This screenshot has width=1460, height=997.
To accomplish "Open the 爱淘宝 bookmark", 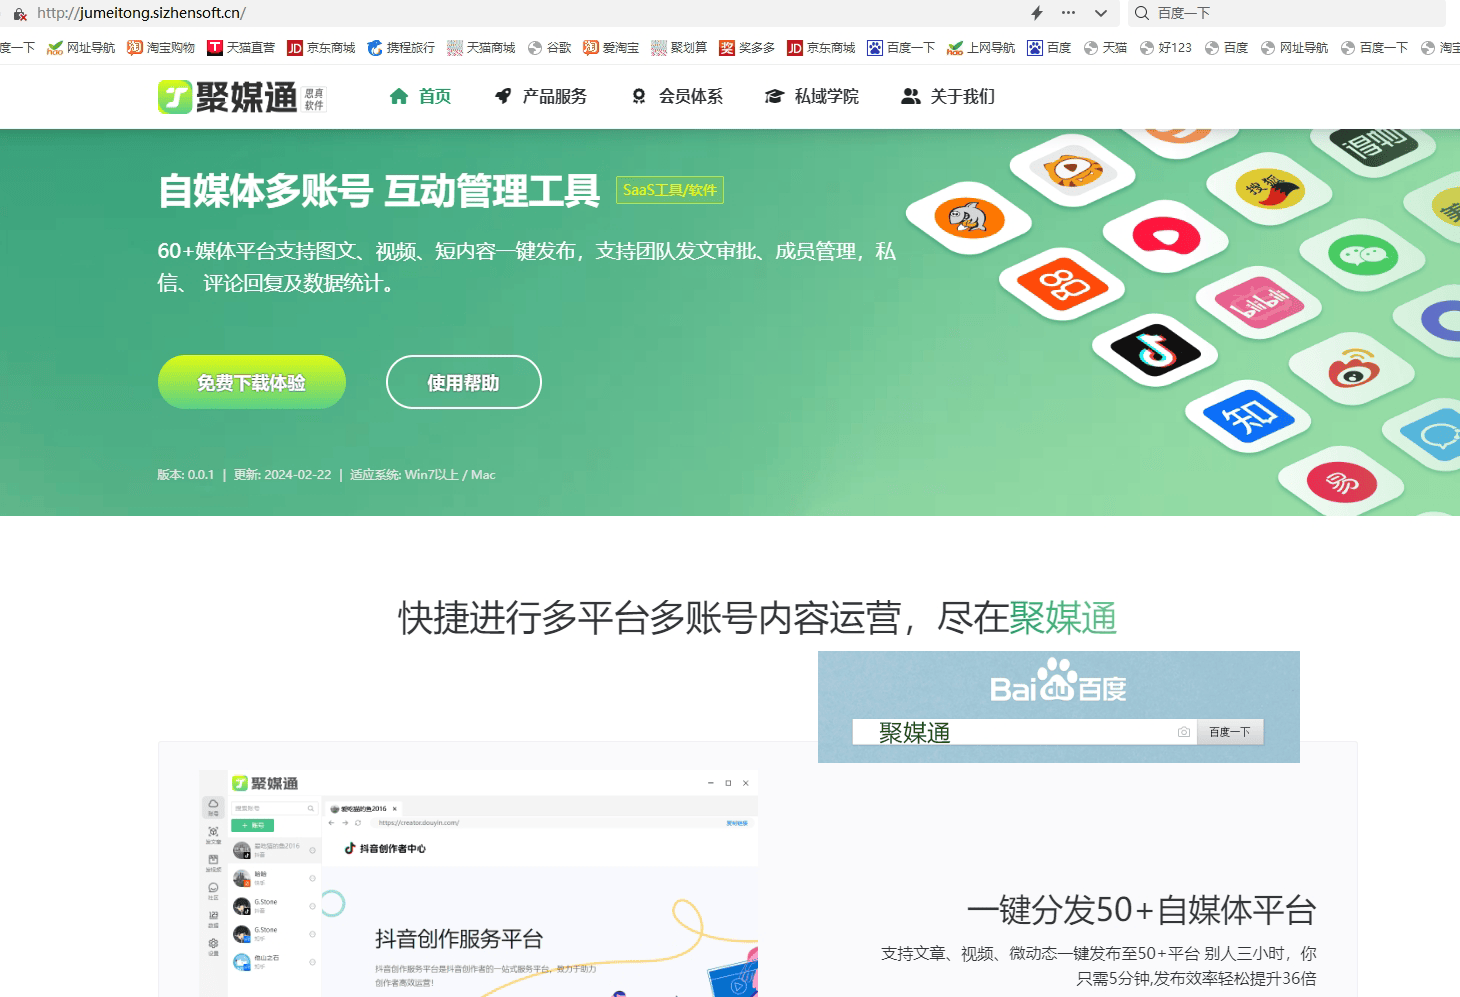I will pyautogui.click(x=611, y=47).
